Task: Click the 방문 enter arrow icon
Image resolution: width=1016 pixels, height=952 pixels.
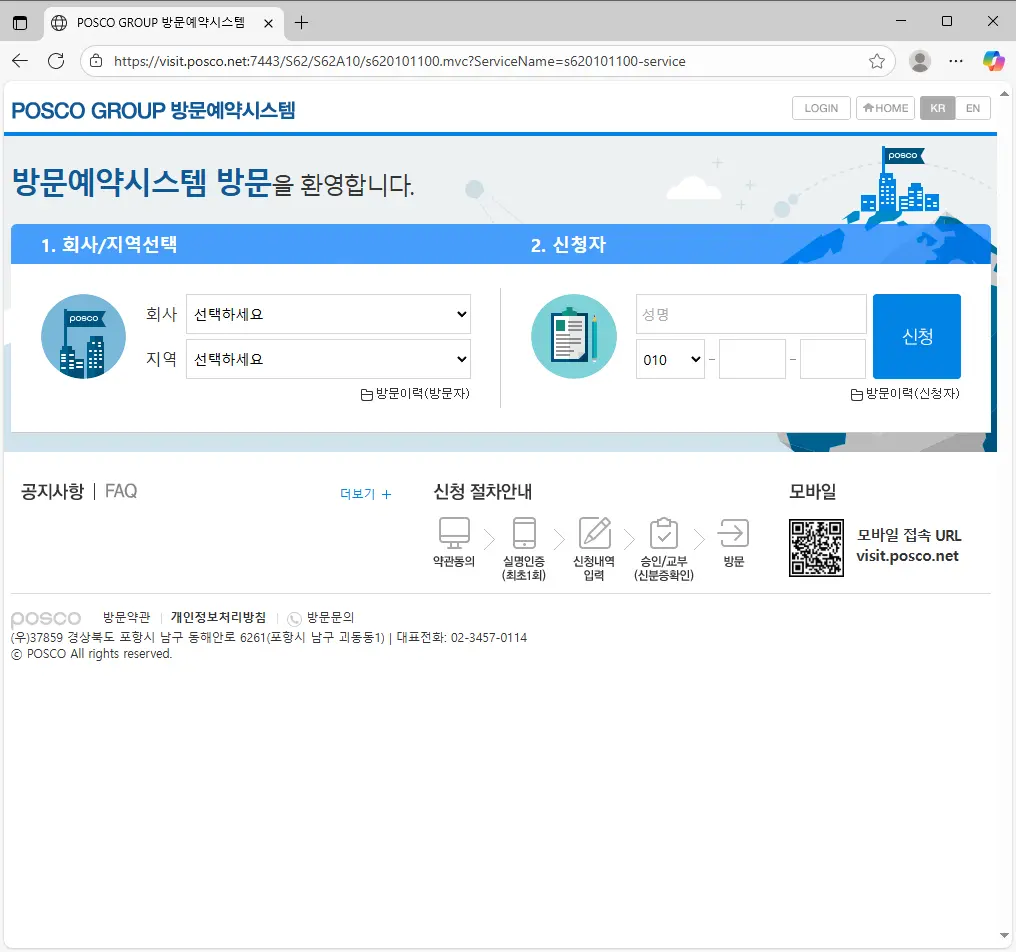Action: point(733,533)
